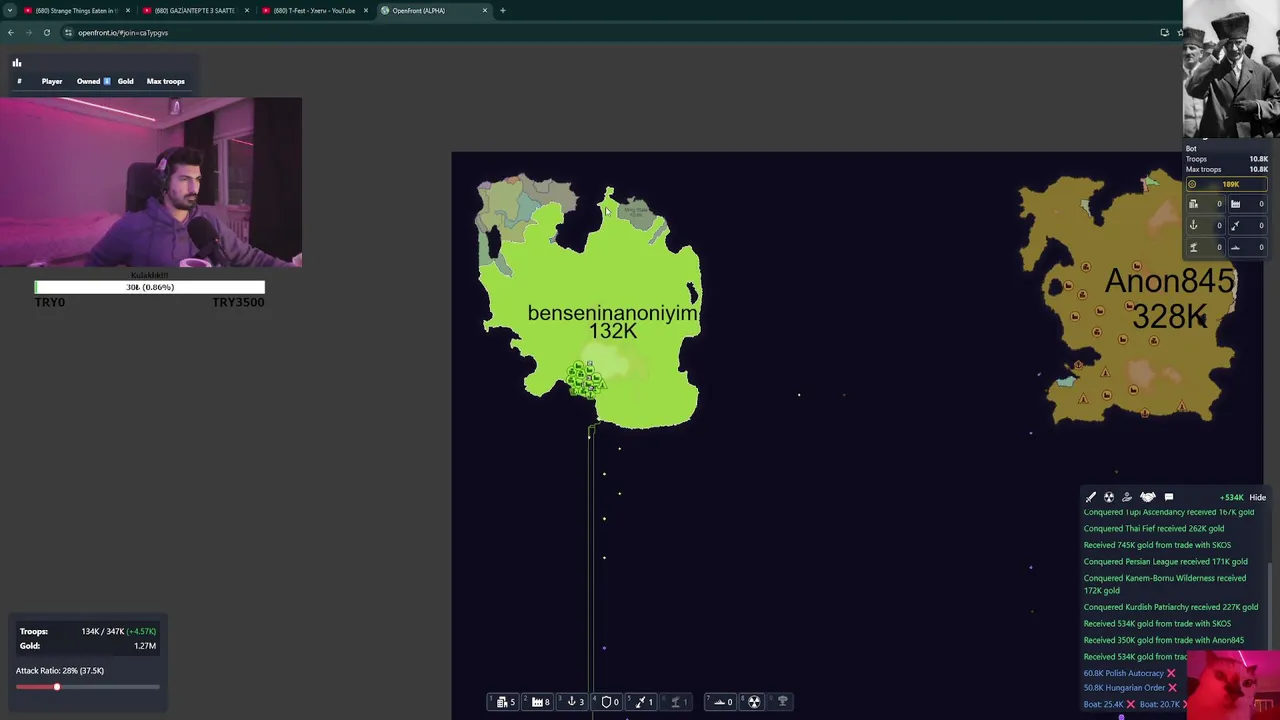Screen dimensions: 1280x720
Task: Select the Port anchor build icon
Action: point(572,702)
